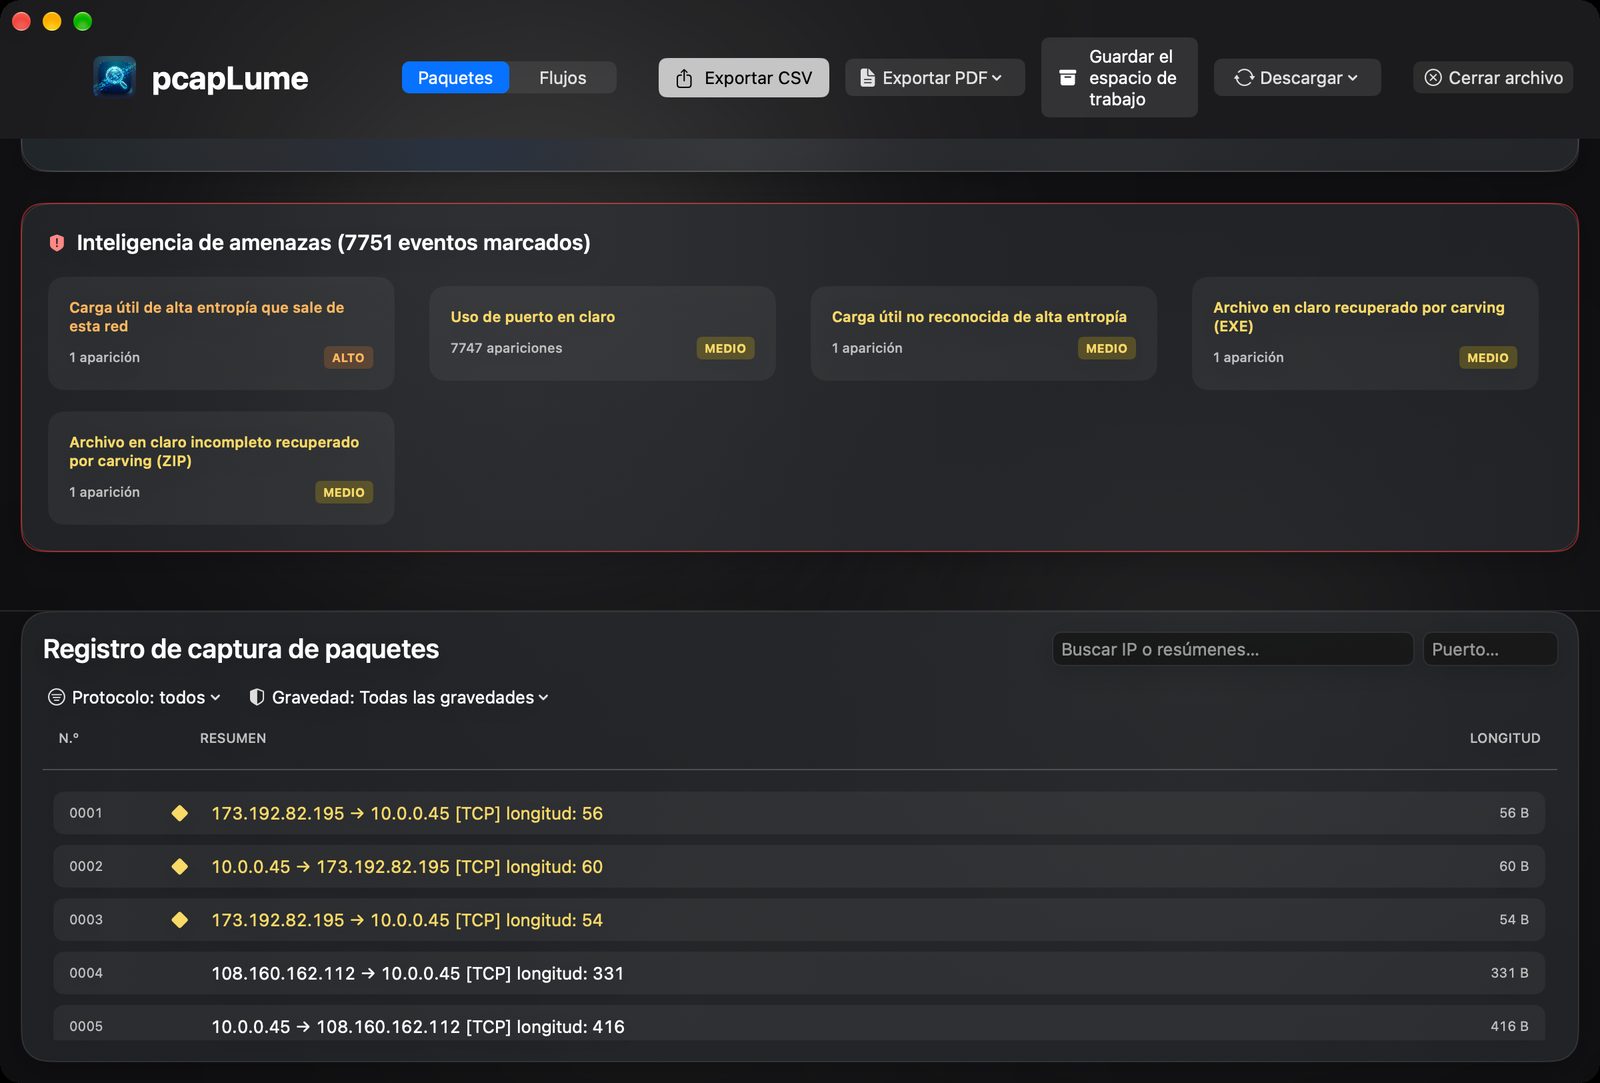The height and width of the screenshot is (1083, 1600).
Task: Open Archivo en claro recuperado por carving (EXE) card
Action: point(1365,333)
